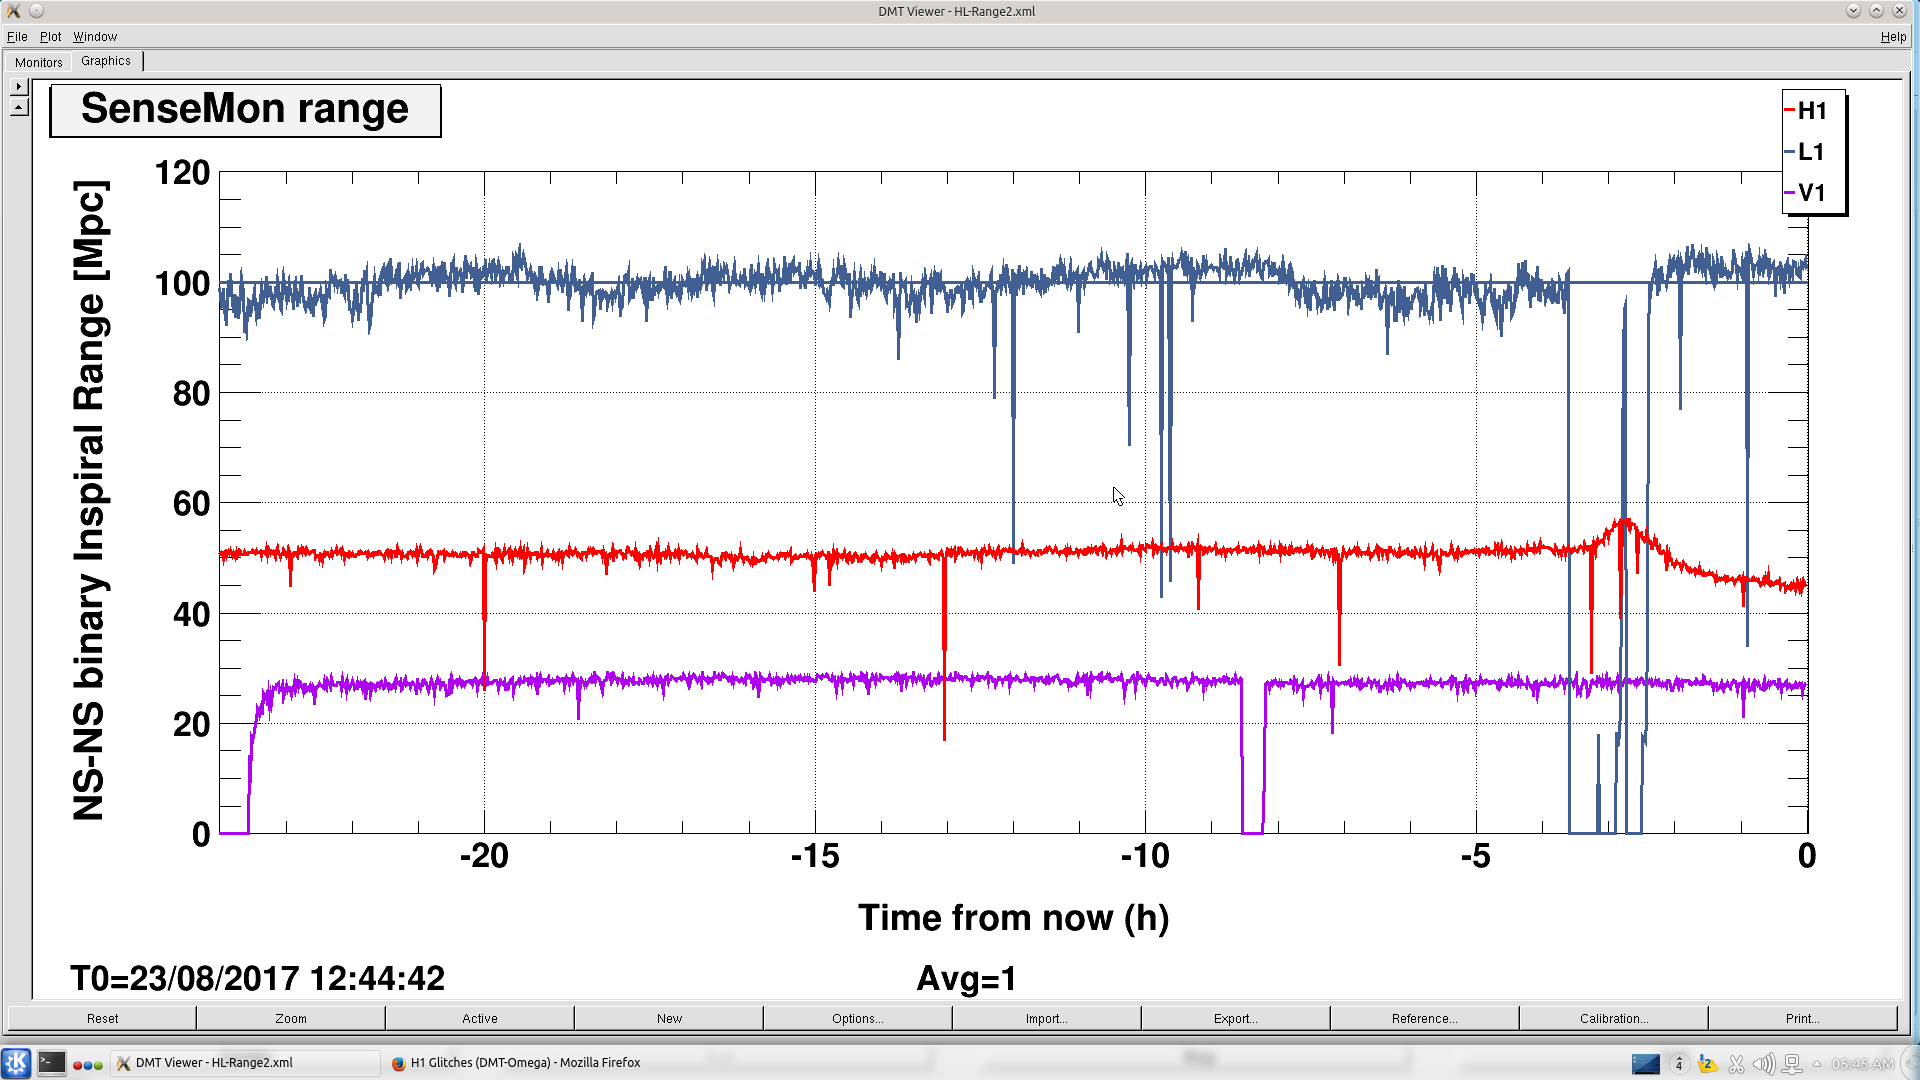
Task: Create a new plot with New button
Action: (x=669, y=1018)
